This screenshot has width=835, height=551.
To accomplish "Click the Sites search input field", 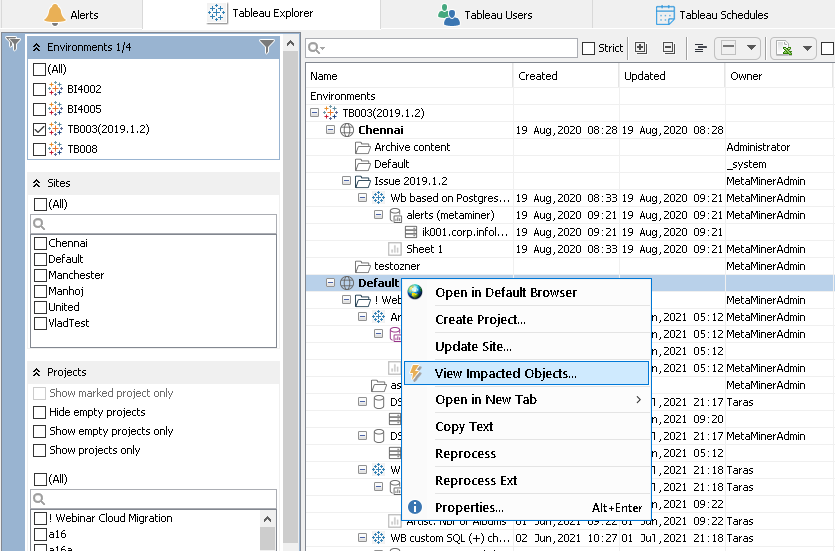I will [153, 224].
